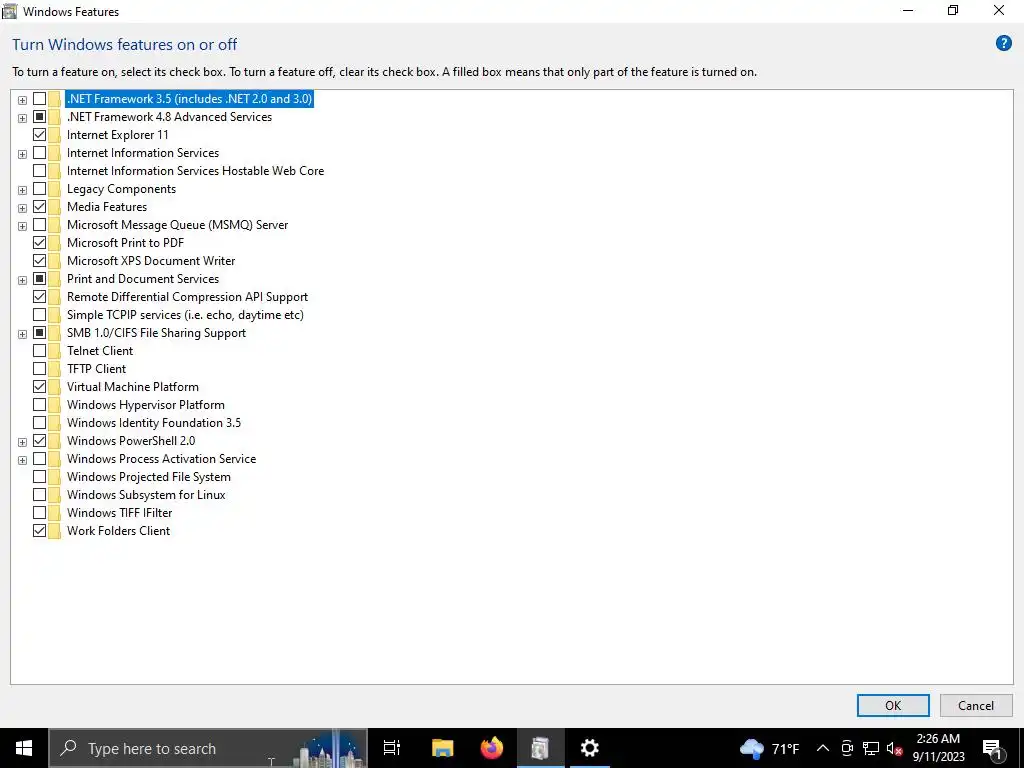Click the Media Features folder icon
The width and height of the screenshot is (1024, 768).
click(x=54, y=206)
